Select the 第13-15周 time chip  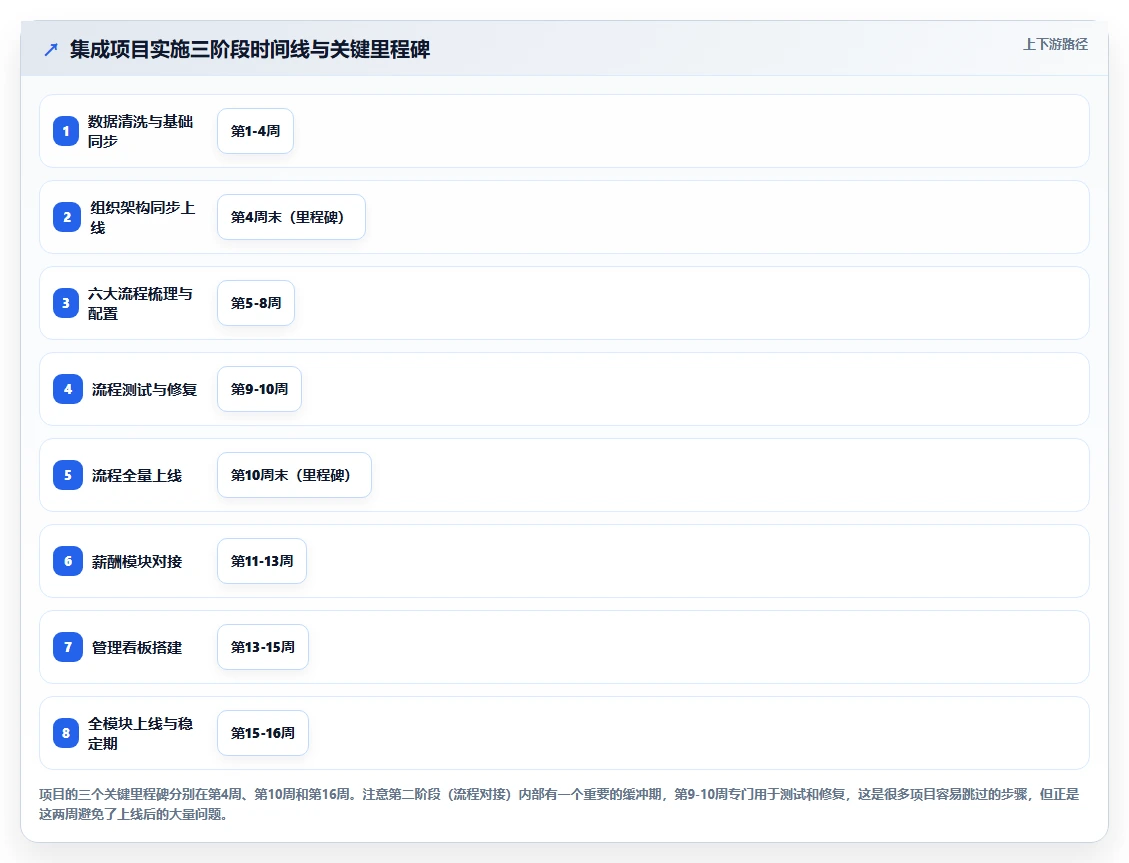(x=263, y=647)
